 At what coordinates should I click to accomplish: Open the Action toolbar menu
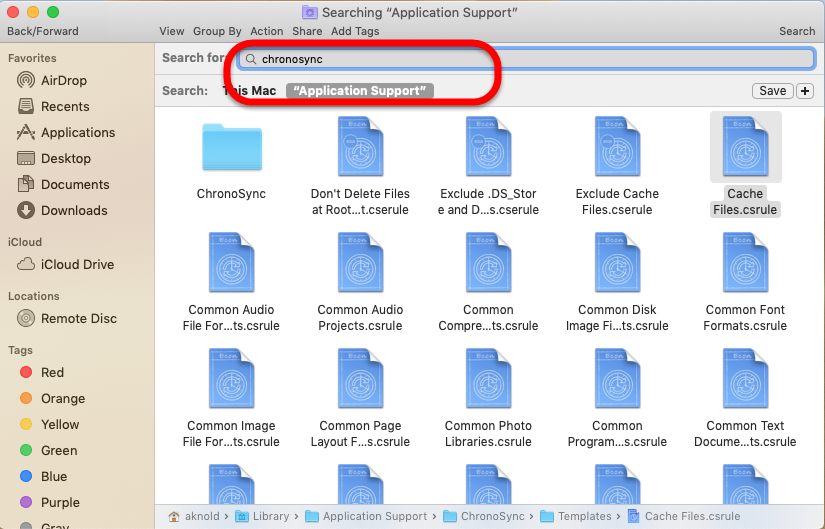(x=267, y=31)
